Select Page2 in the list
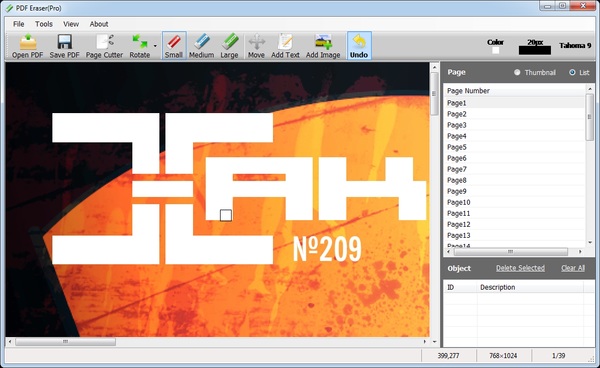Screen dimensions: 600x368 [x=514, y=114]
